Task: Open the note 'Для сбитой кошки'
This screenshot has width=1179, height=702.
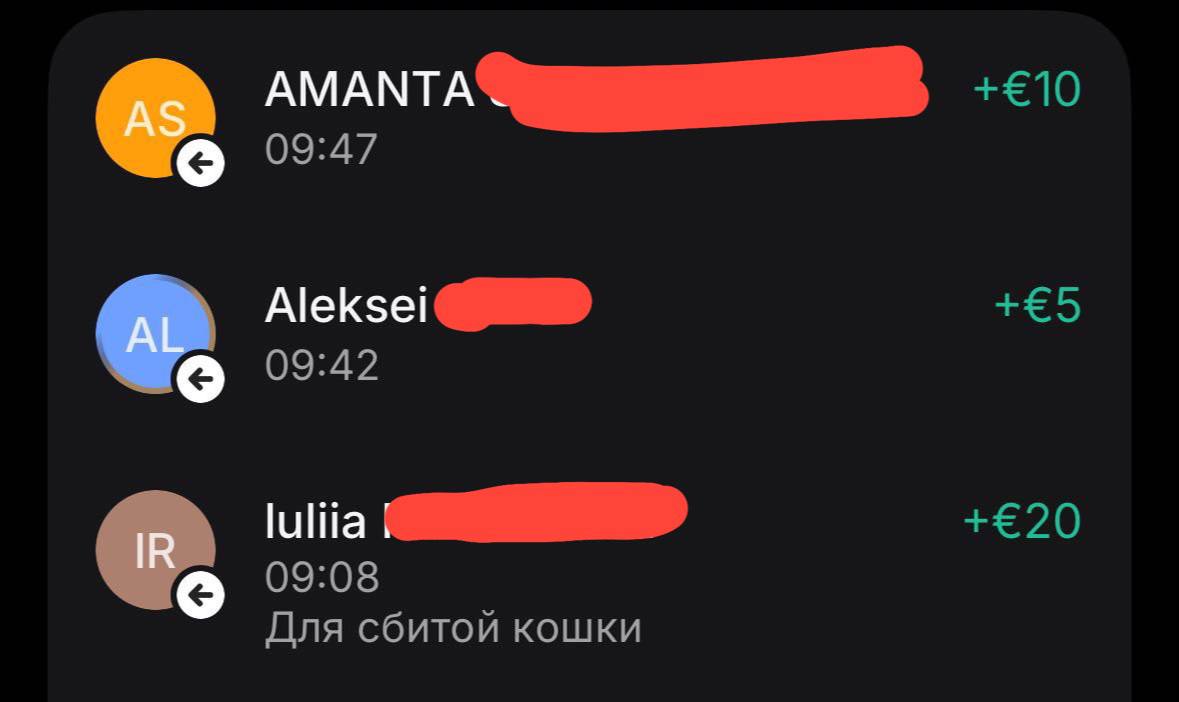Action: [453, 628]
